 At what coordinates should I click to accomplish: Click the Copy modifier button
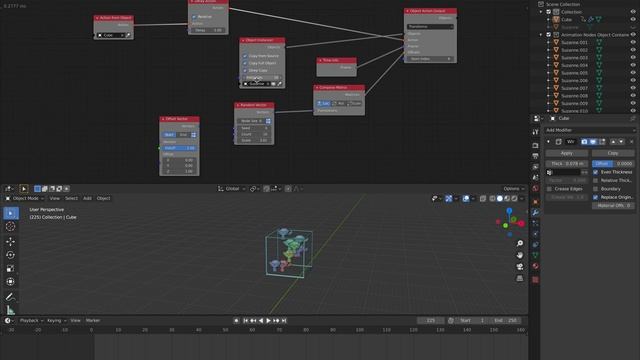click(x=613, y=153)
